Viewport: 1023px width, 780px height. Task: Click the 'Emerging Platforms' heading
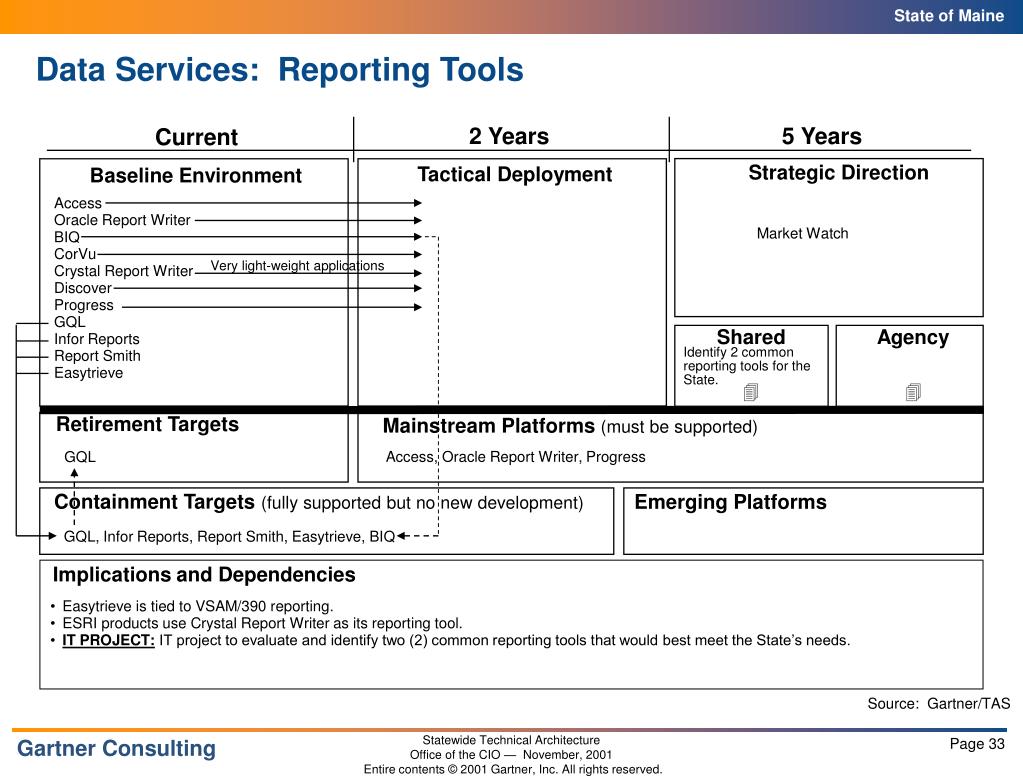coord(731,502)
